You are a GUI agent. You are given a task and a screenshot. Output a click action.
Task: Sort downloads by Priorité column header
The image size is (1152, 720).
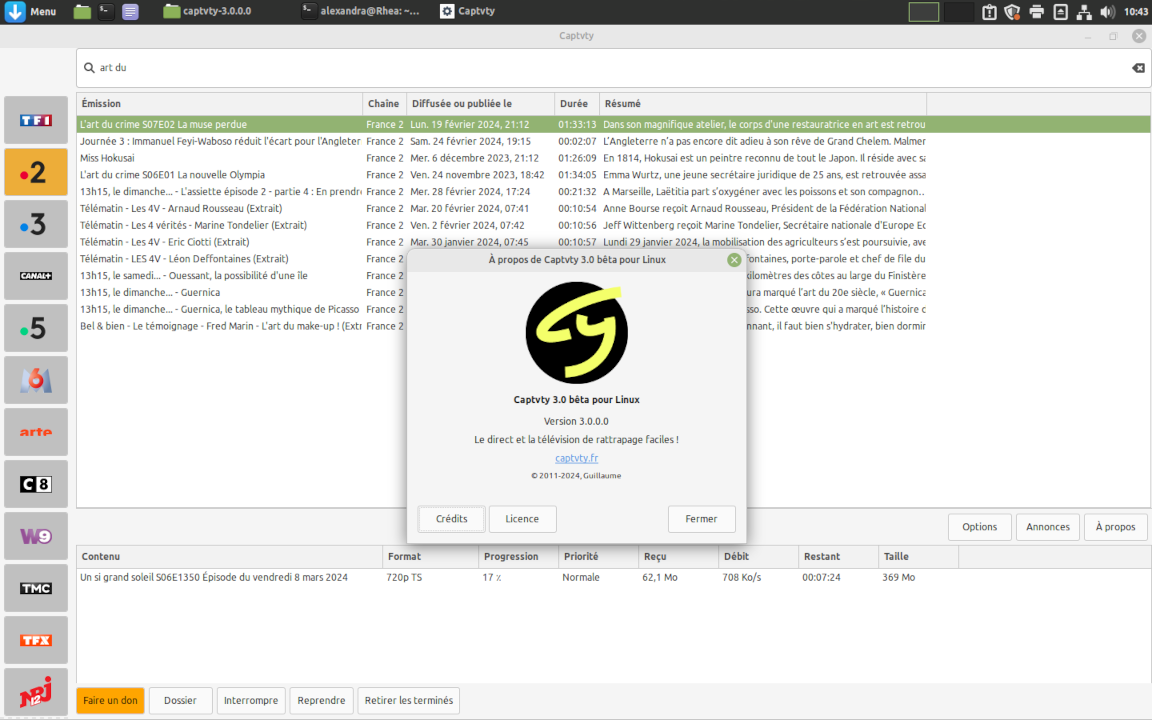coord(598,556)
